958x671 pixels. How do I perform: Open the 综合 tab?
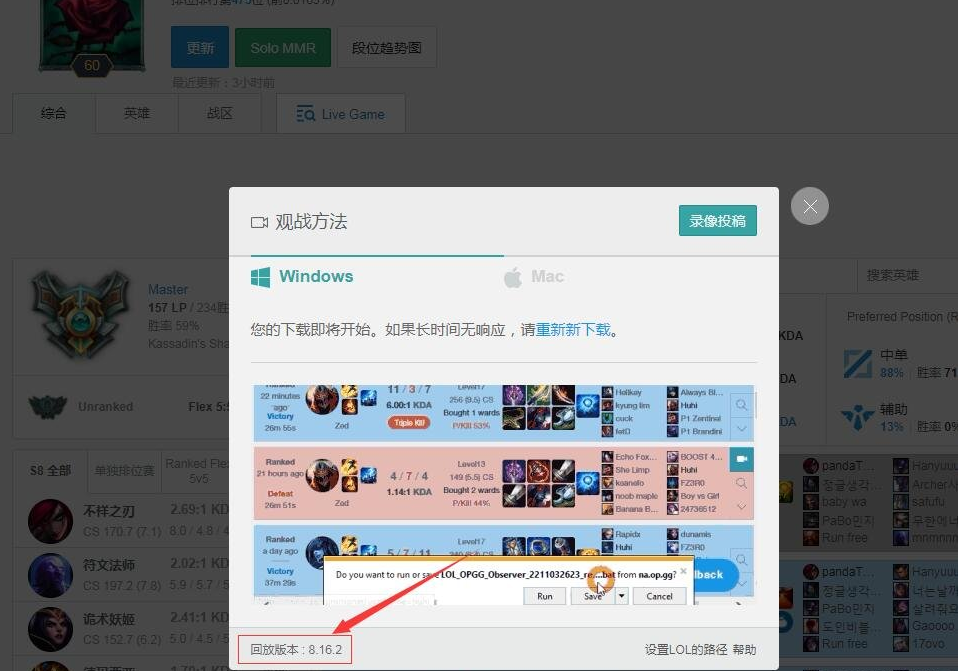tap(54, 113)
